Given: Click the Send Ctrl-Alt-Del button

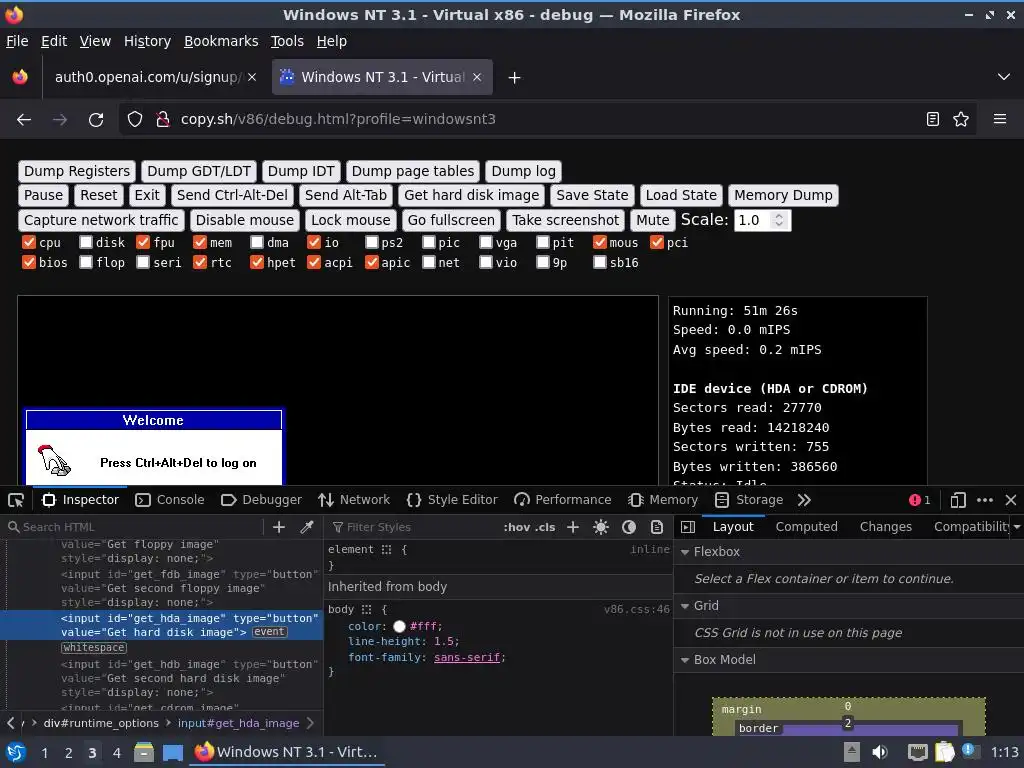Looking at the screenshot, I should click(232, 195).
